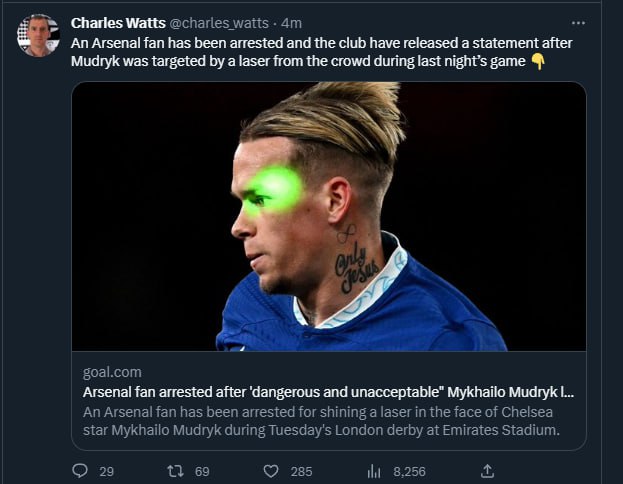Click the pointing down emoji in tweet

[538, 62]
